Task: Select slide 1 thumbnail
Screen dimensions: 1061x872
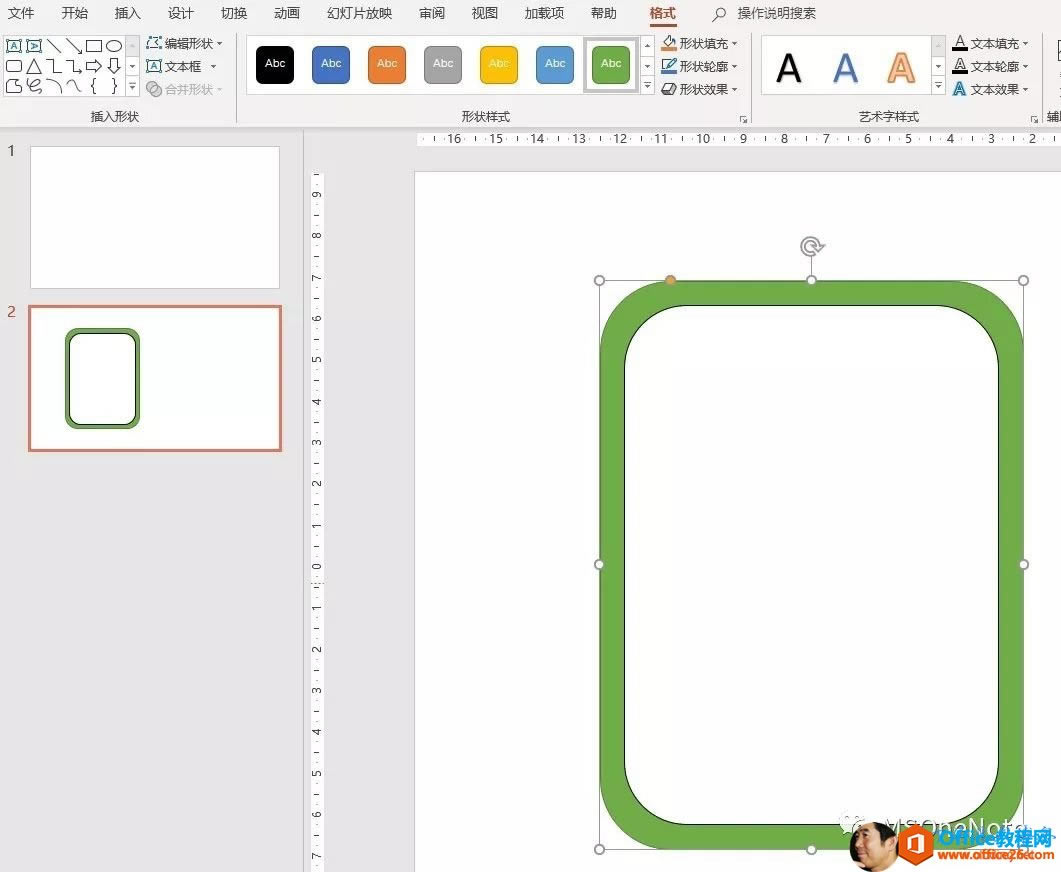Action: pos(154,216)
